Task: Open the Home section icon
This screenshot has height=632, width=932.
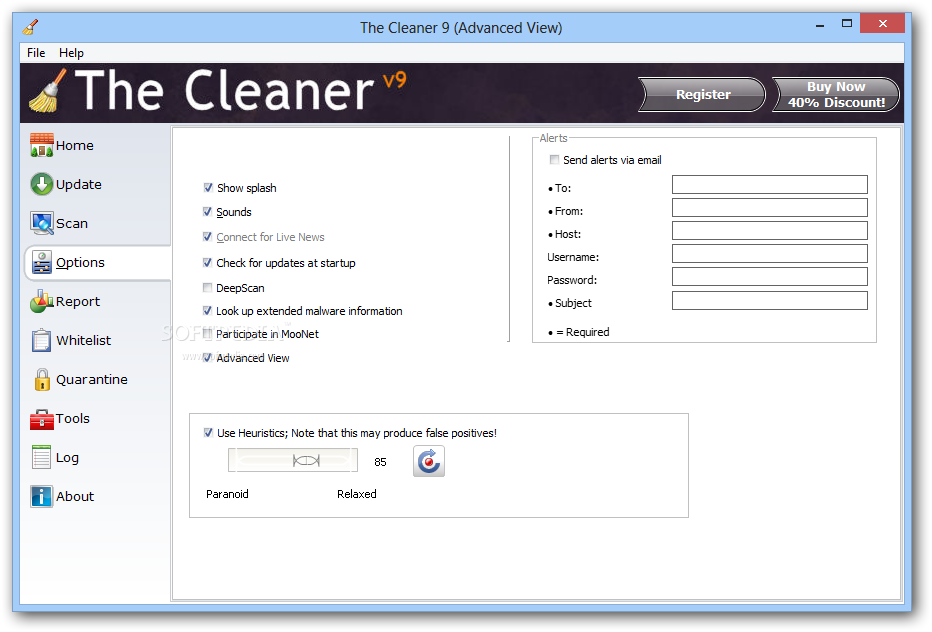Action: 42,145
